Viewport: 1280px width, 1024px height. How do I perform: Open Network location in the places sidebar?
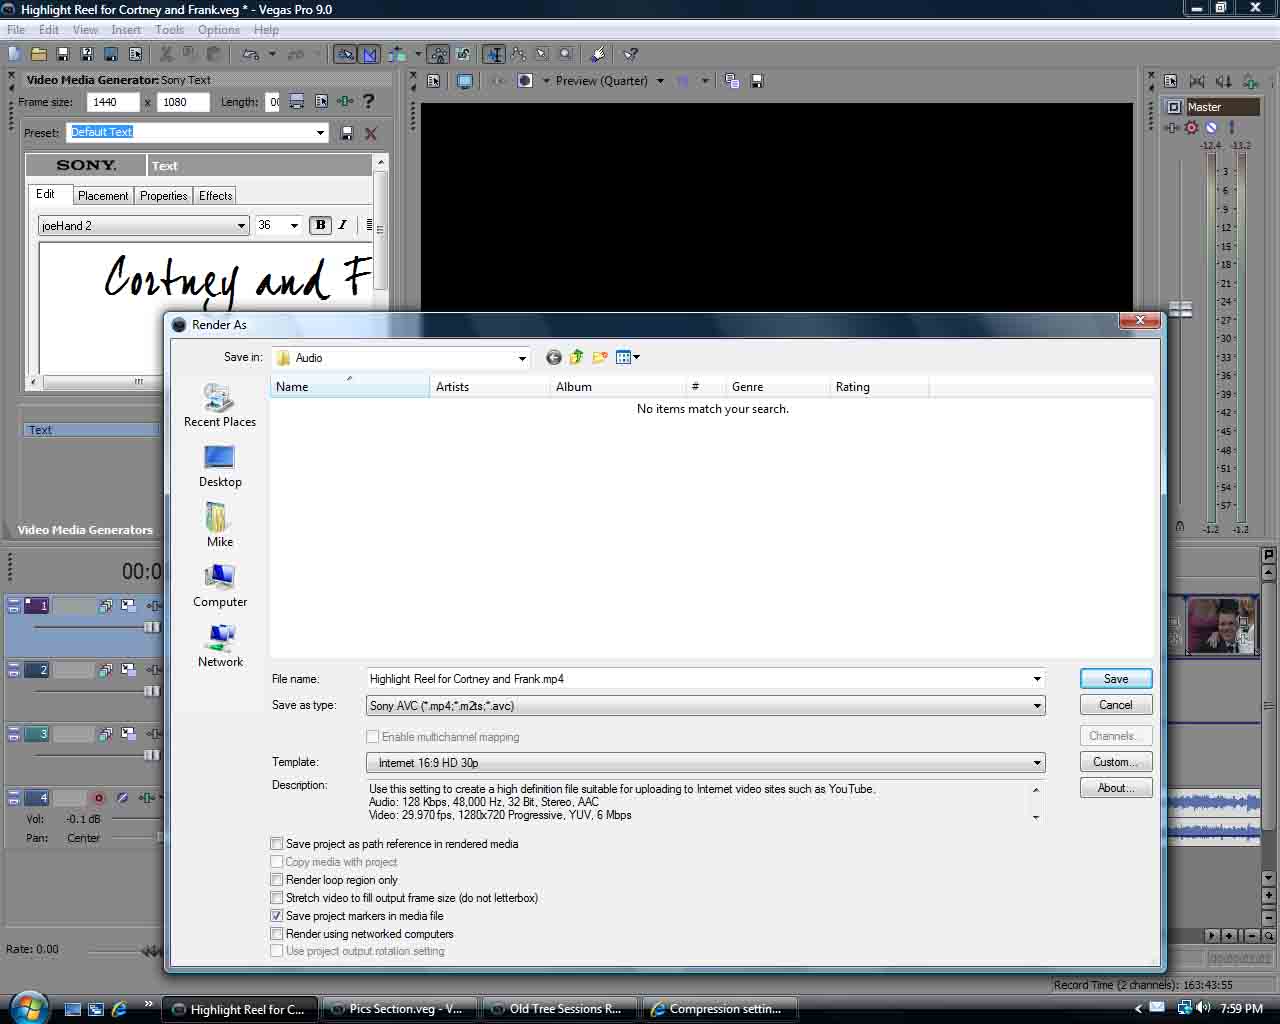pos(220,646)
